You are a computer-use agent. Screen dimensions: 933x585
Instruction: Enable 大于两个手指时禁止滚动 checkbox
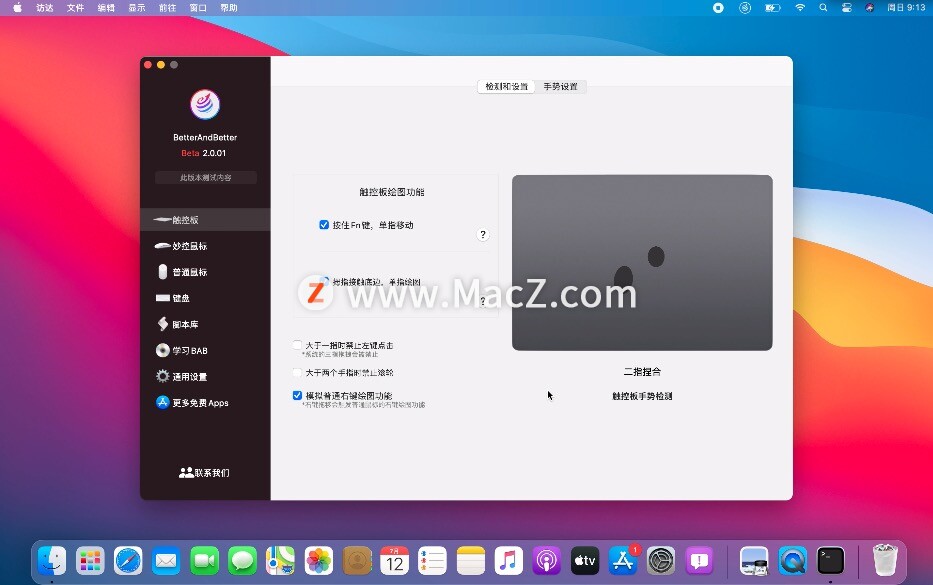297,373
